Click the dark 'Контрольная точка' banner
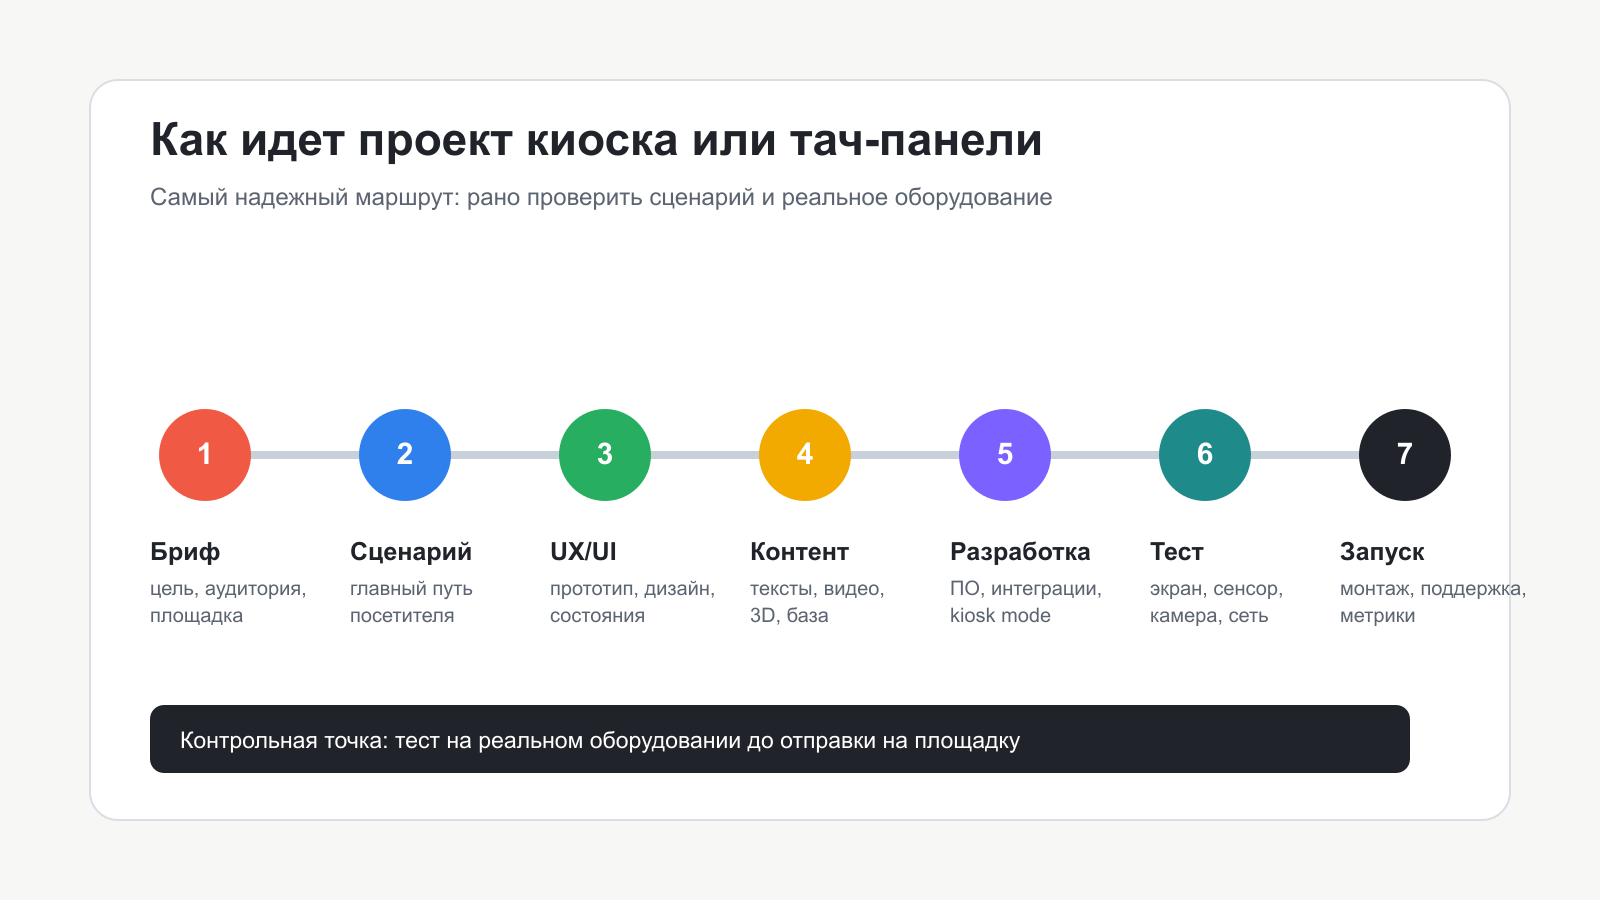This screenshot has width=1600, height=900. (x=780, y=739)
